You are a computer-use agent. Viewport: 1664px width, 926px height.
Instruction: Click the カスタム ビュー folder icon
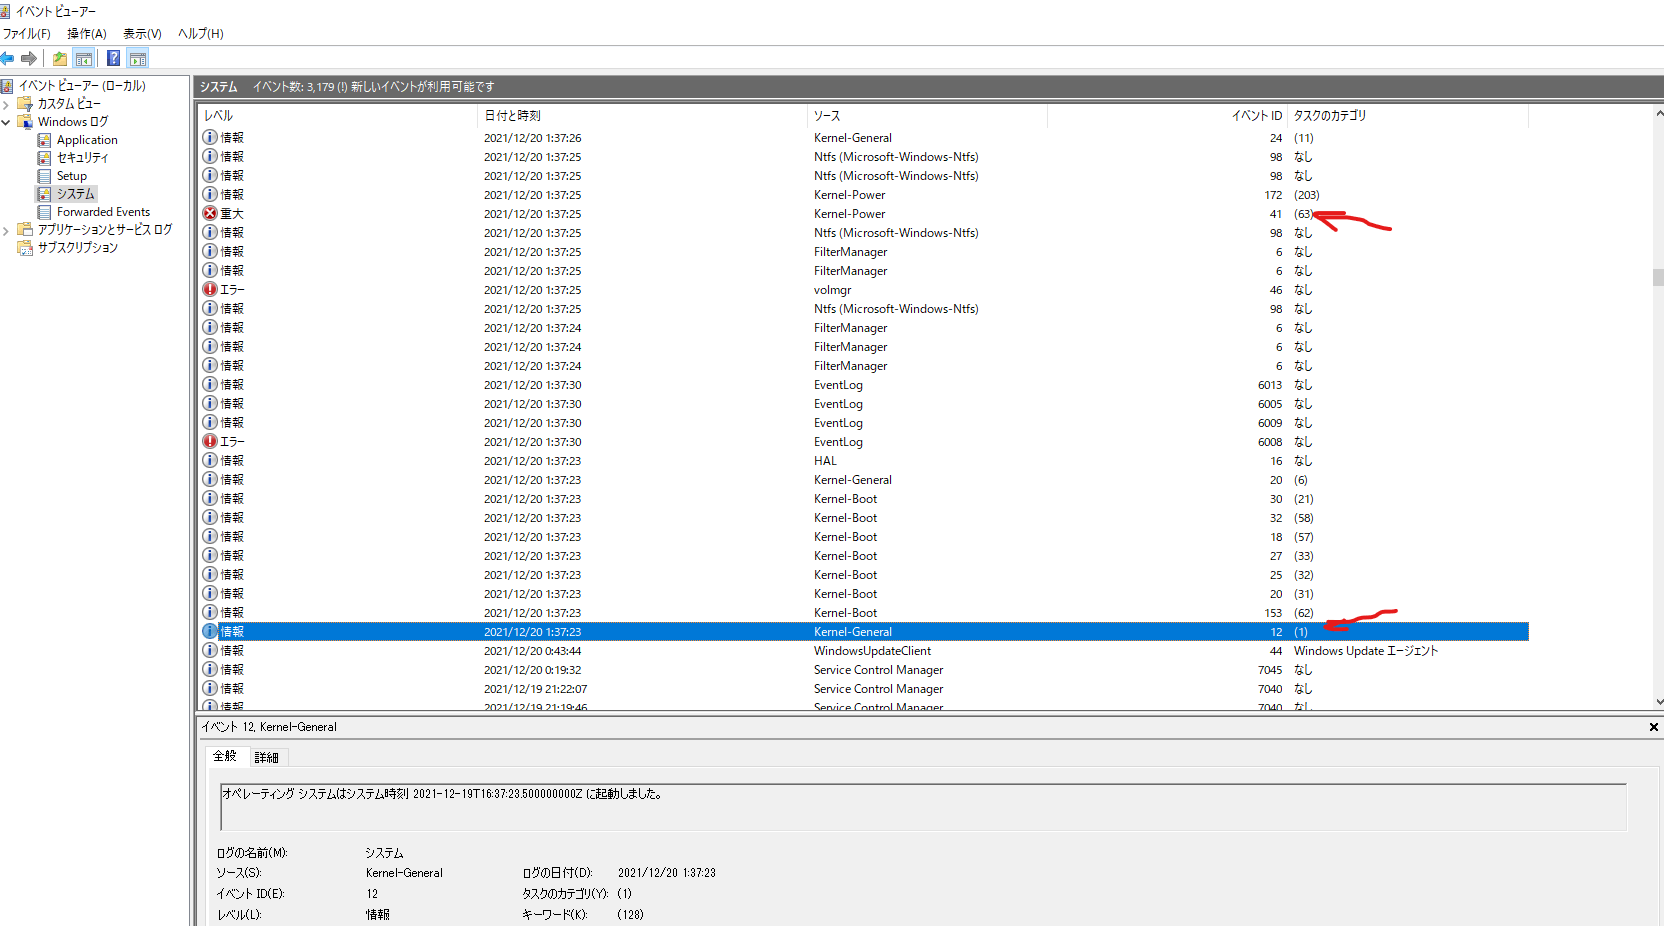[26, 104]
